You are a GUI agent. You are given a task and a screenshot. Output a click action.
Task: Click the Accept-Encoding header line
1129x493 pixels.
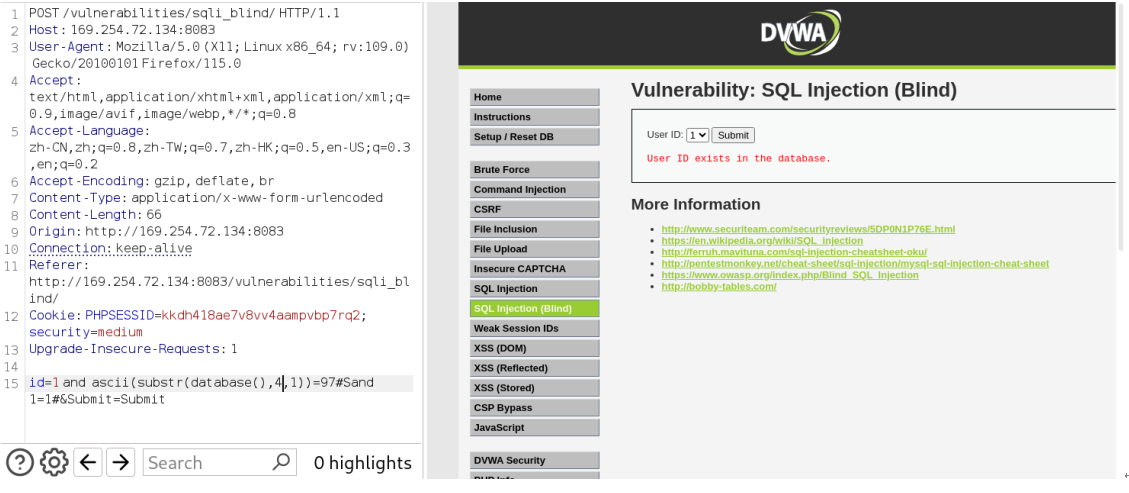click(x=151, y=181)
